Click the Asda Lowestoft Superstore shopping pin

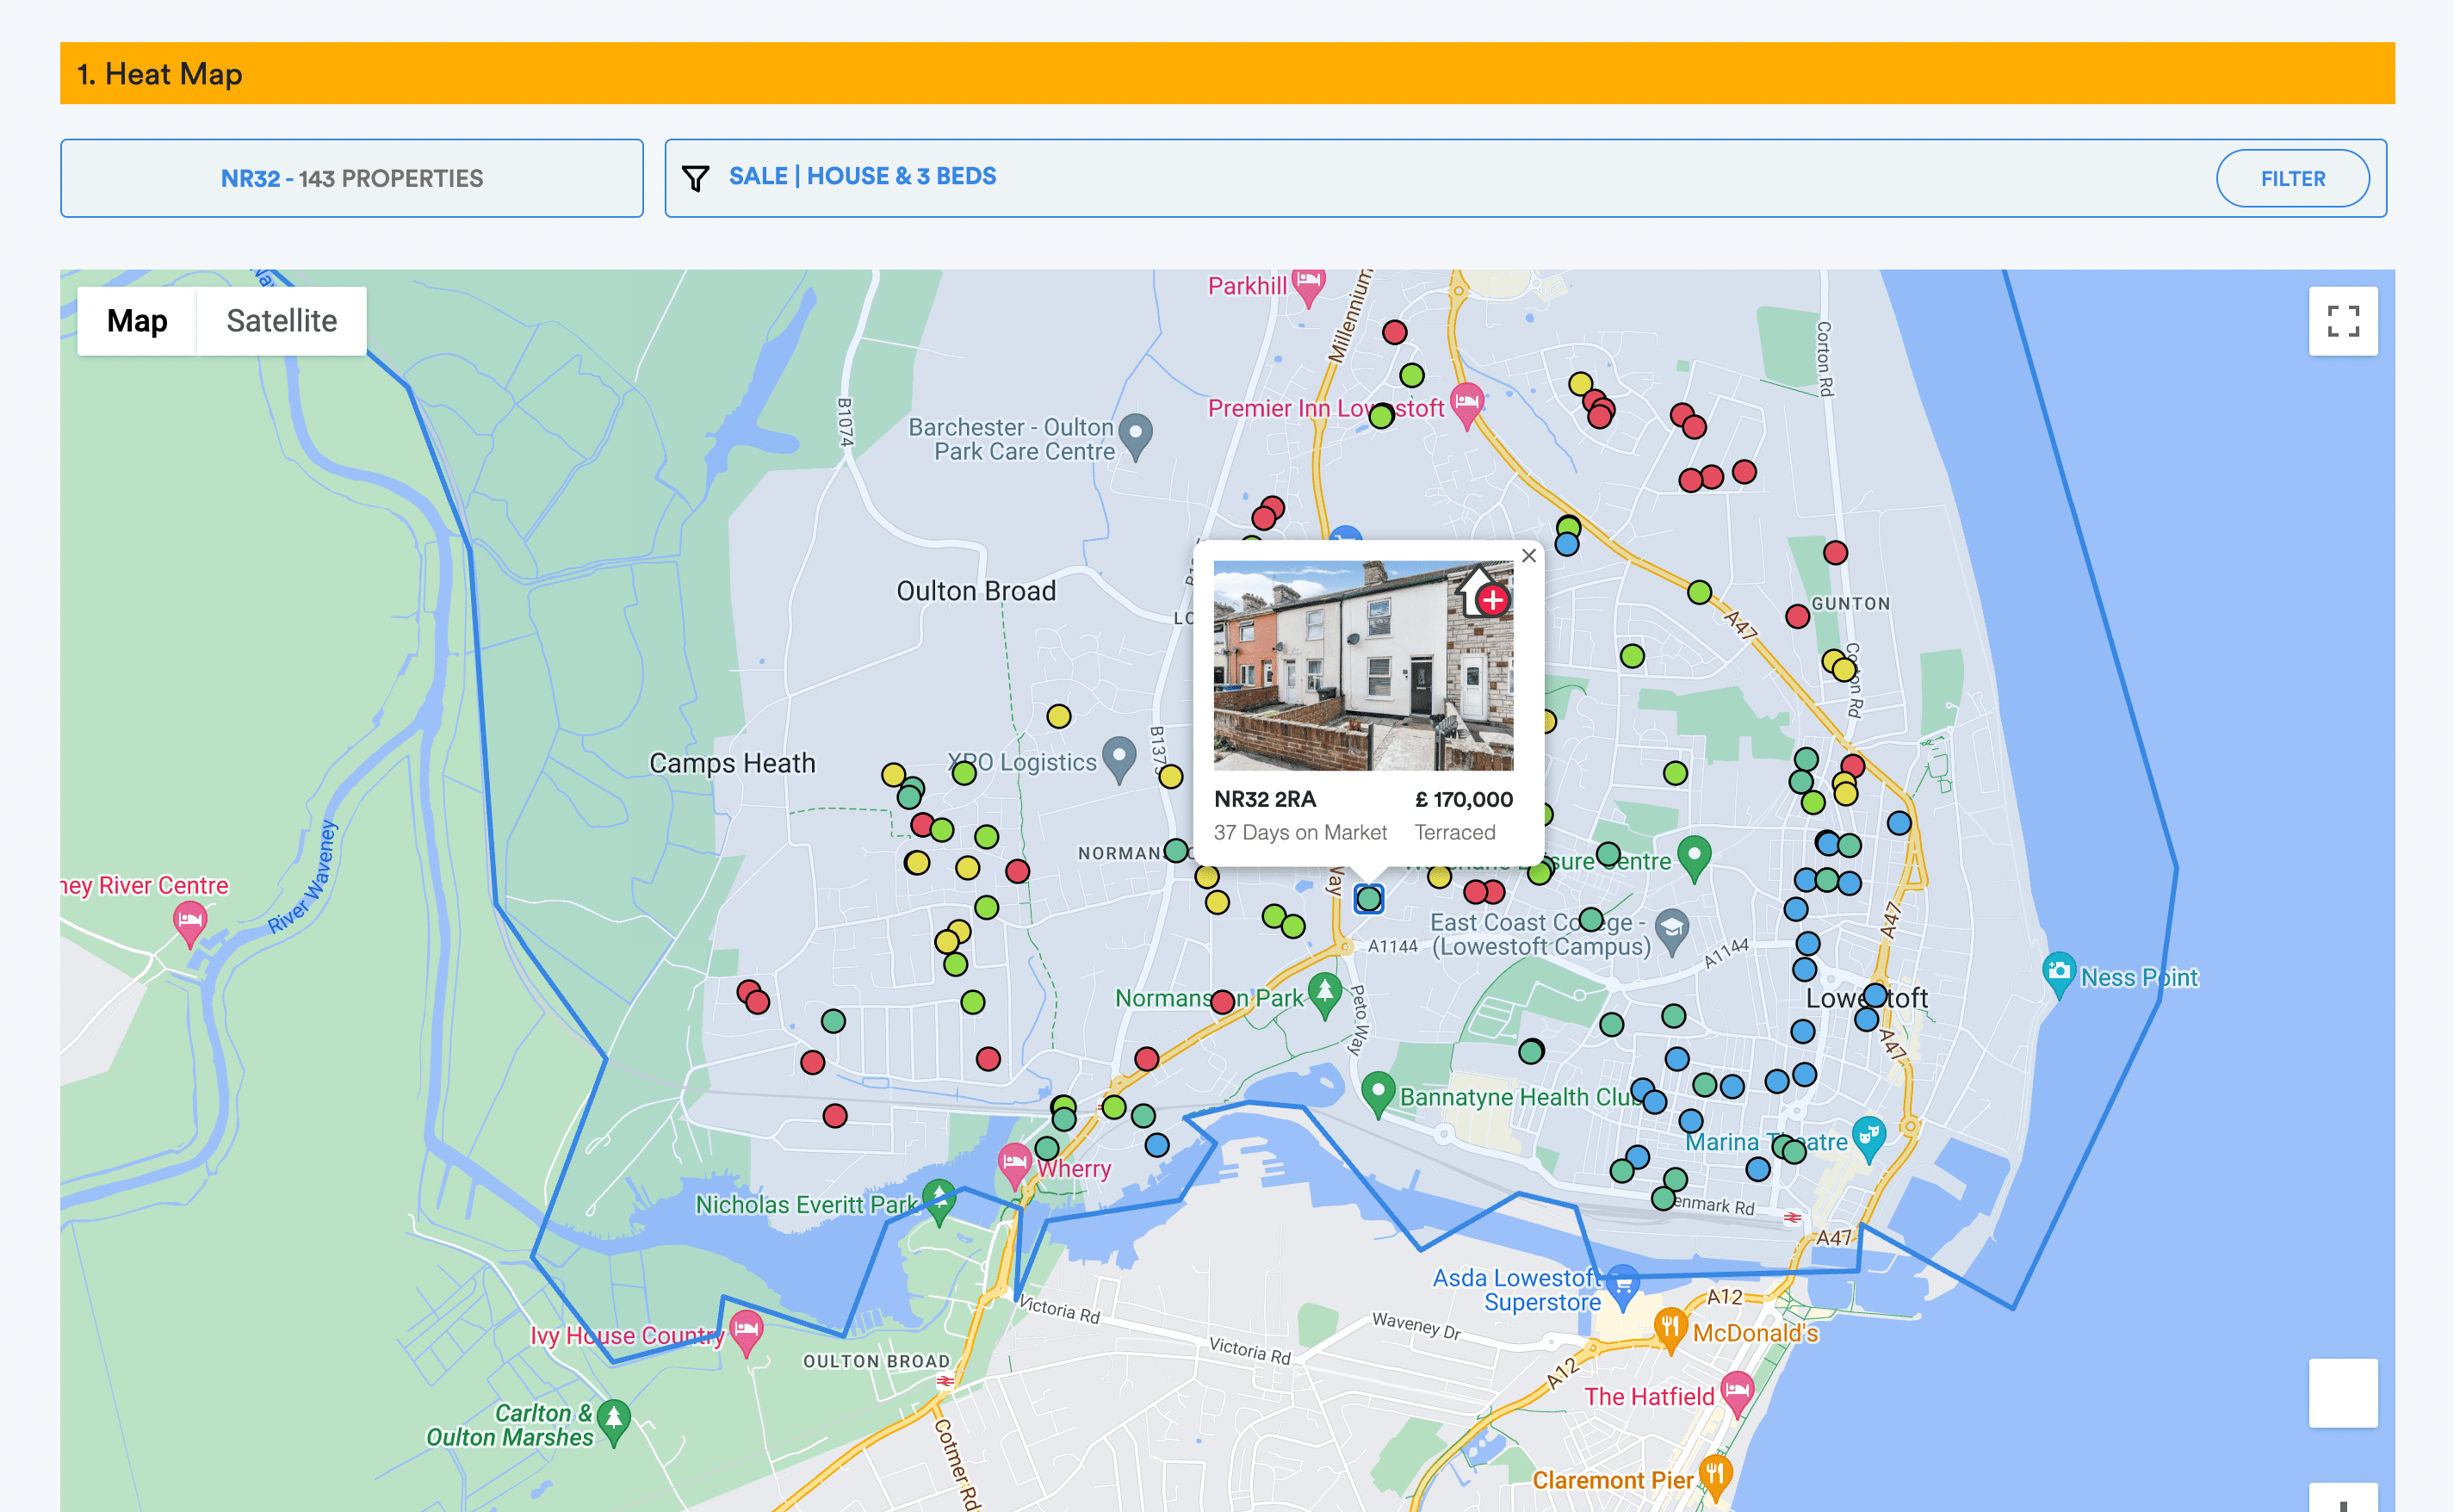pos(1623,1282)
